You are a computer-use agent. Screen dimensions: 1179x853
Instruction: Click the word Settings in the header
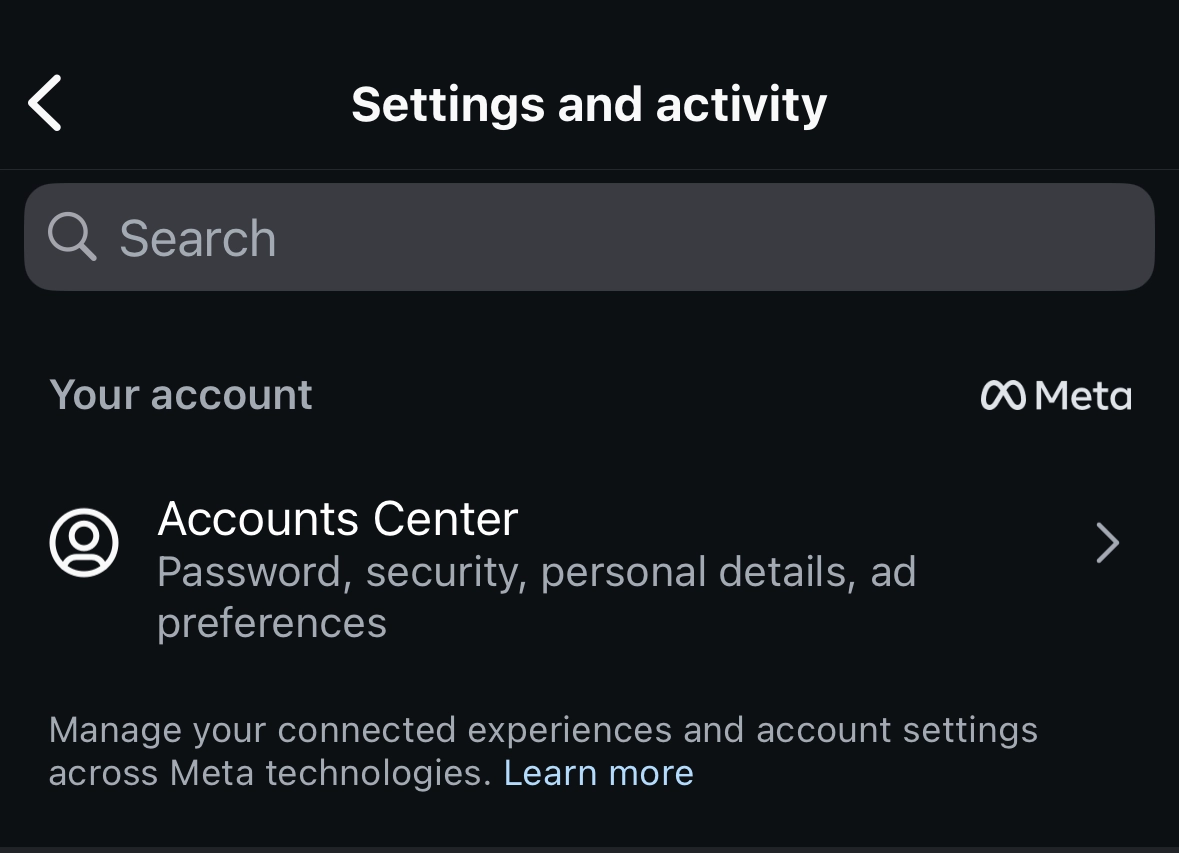447,104
